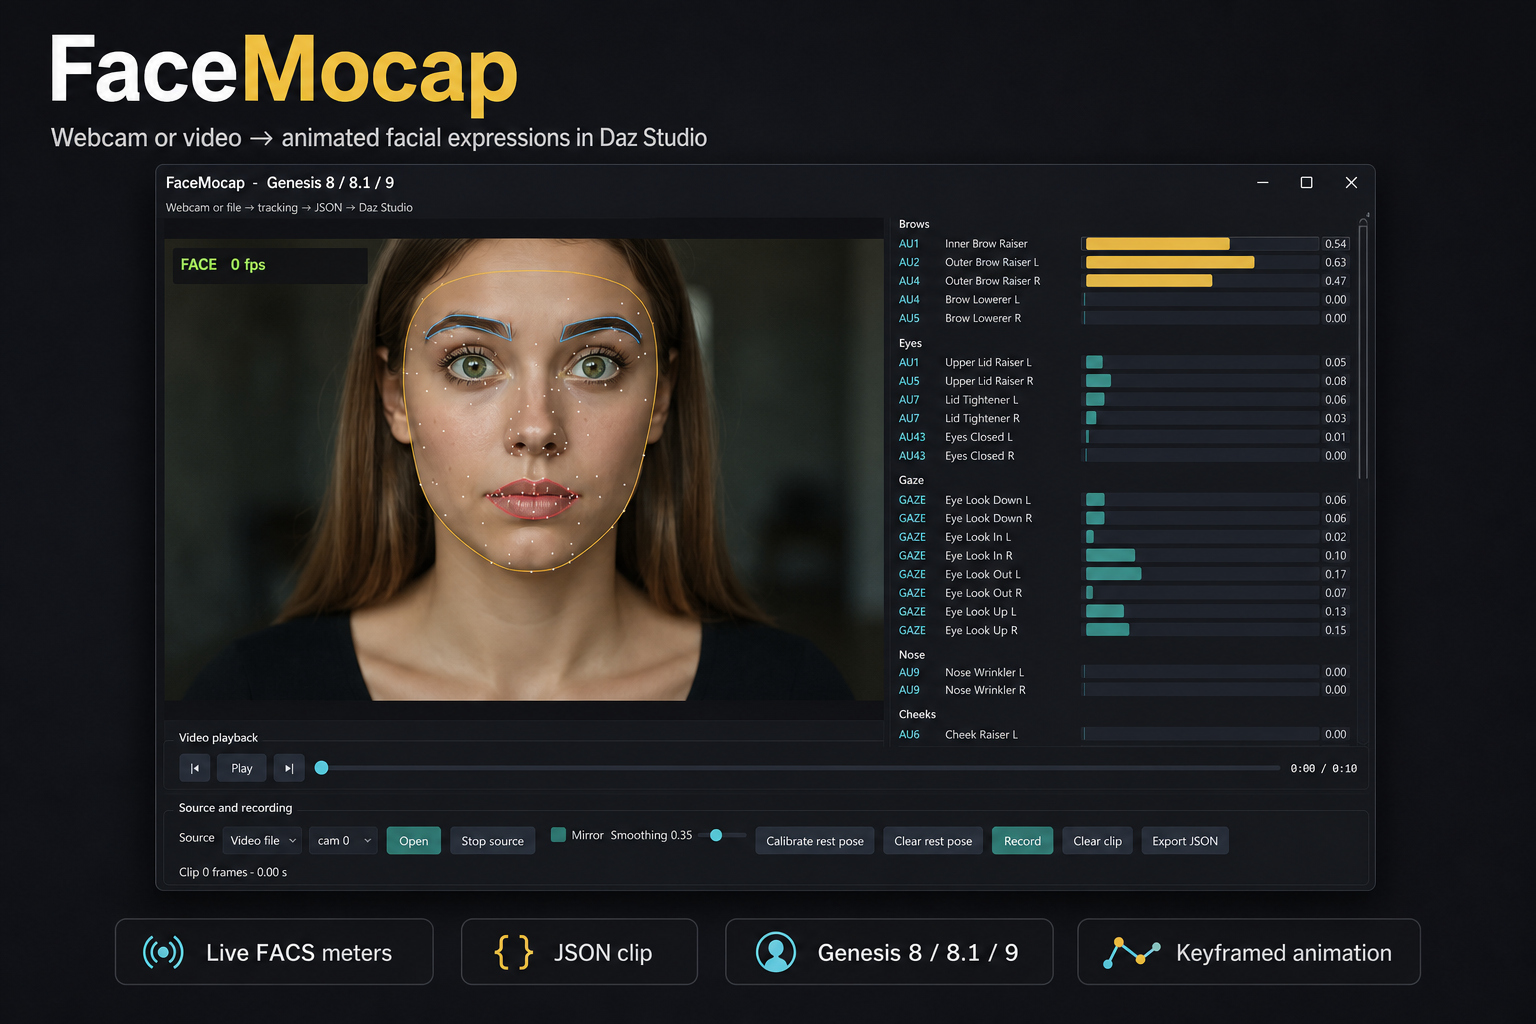Select the Eye Look In L row label
The image size is (1536, 1024).
(978, 537)
